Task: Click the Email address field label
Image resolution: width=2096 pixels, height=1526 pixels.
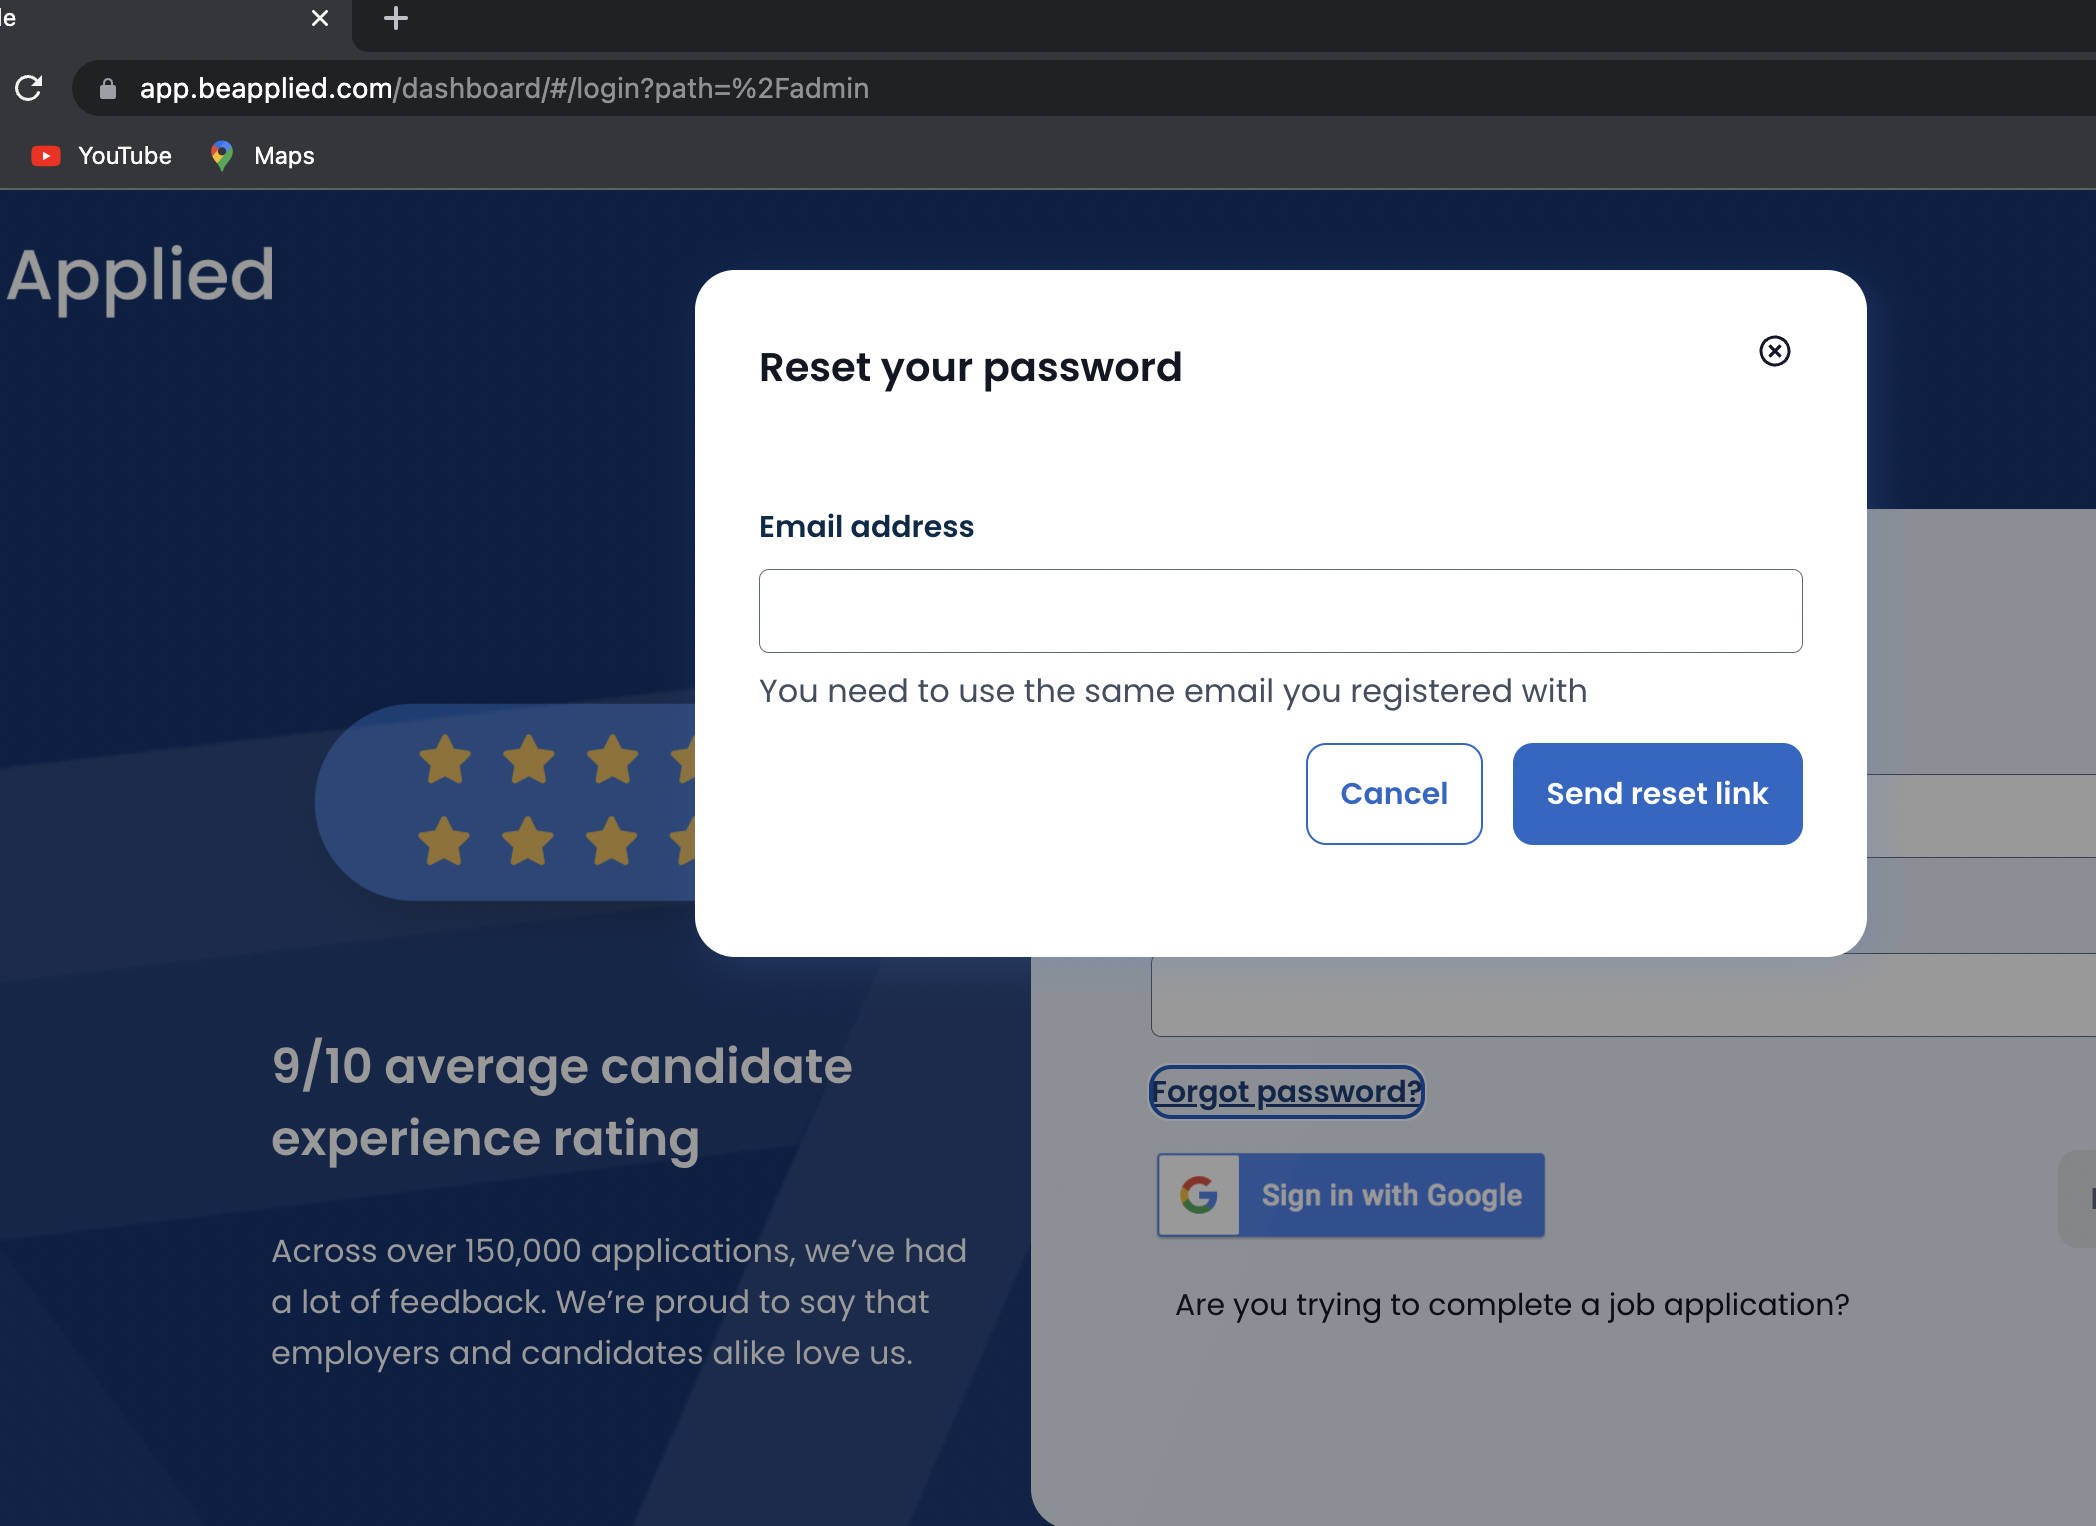Action: click(866, 527)
